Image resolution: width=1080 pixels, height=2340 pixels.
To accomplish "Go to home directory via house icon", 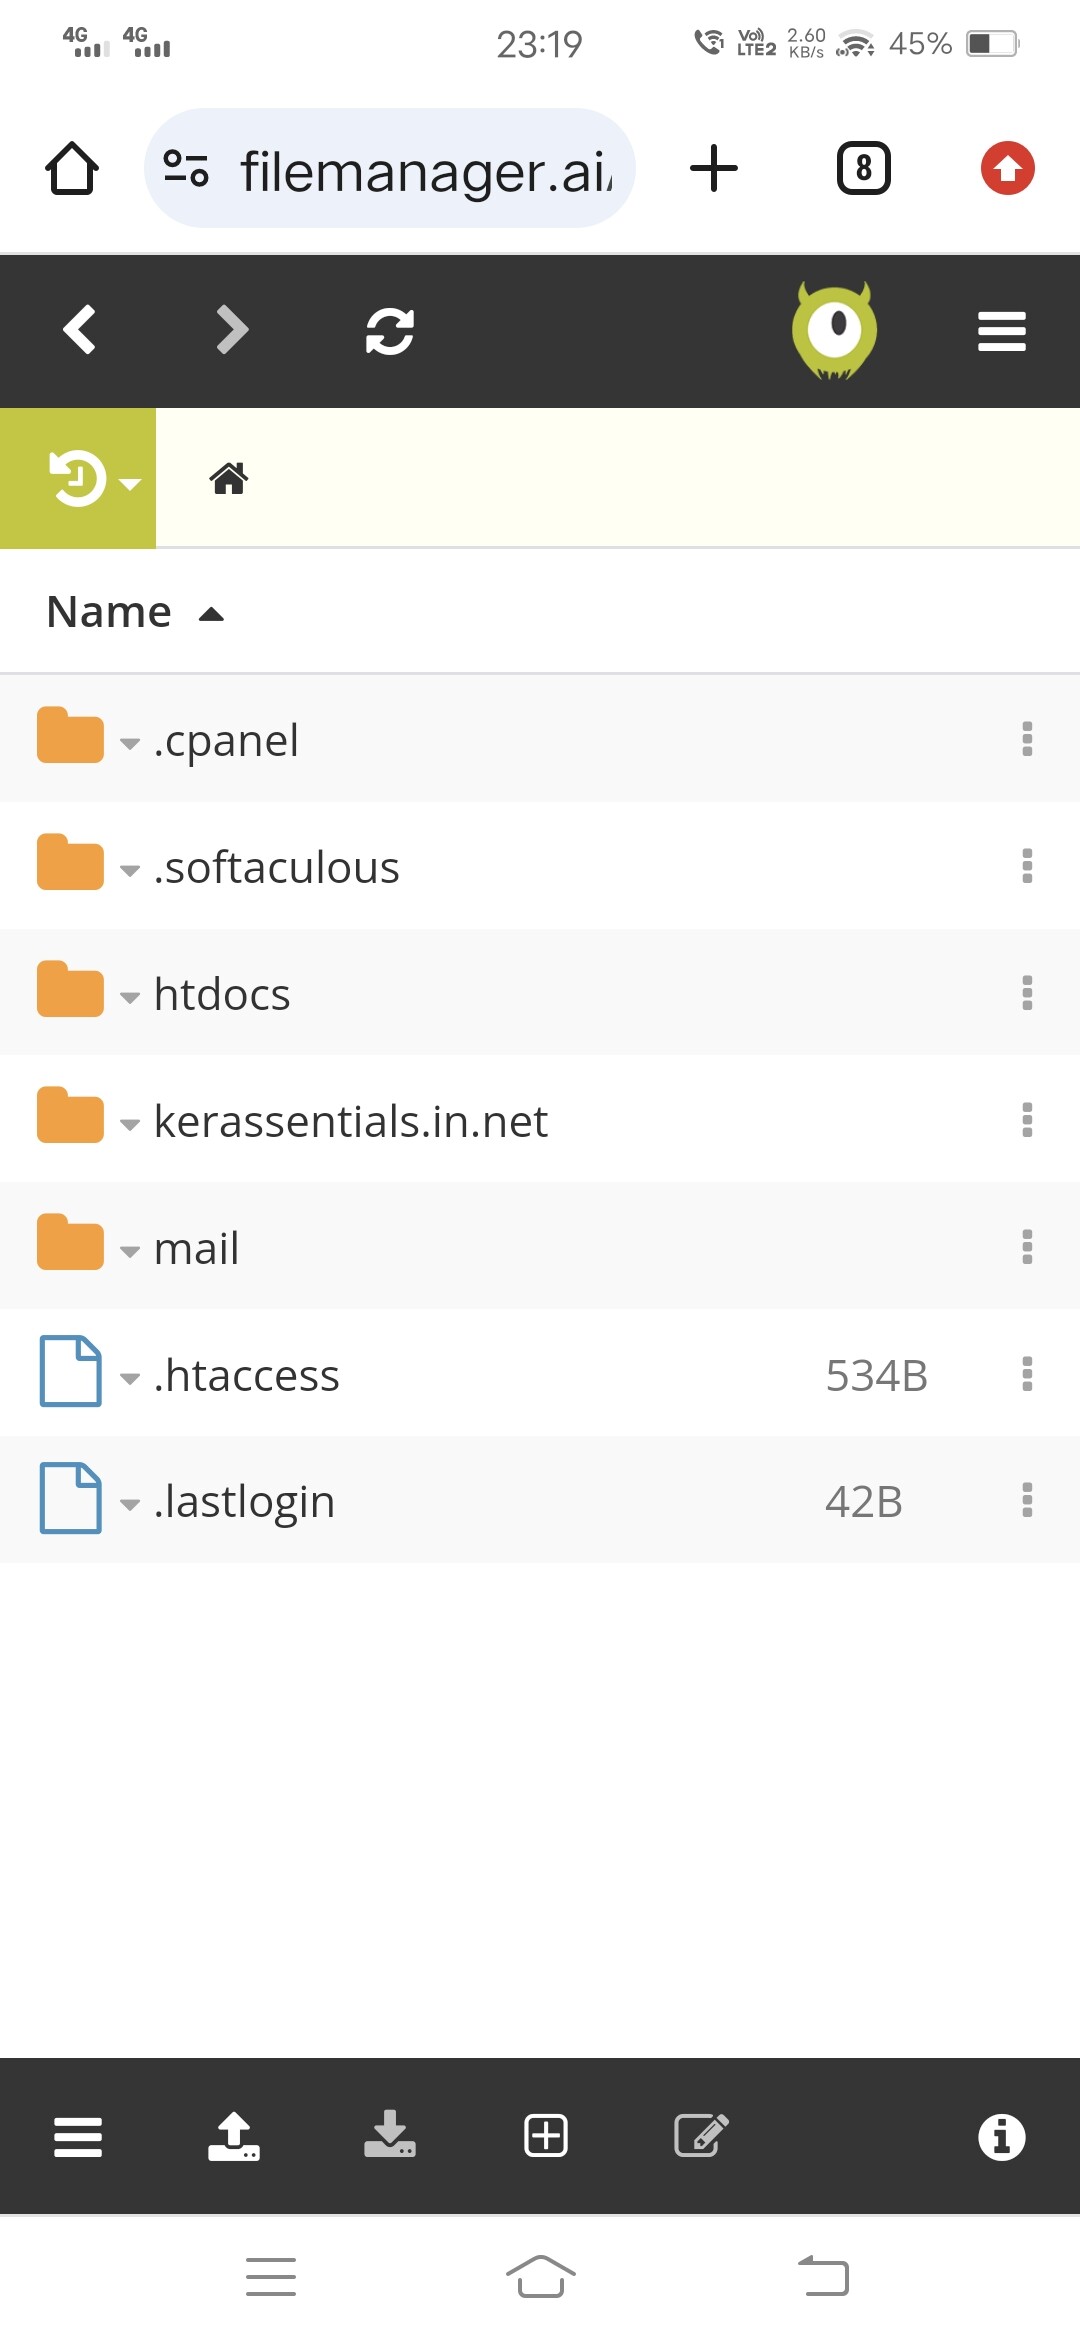I will coord(229,478).
